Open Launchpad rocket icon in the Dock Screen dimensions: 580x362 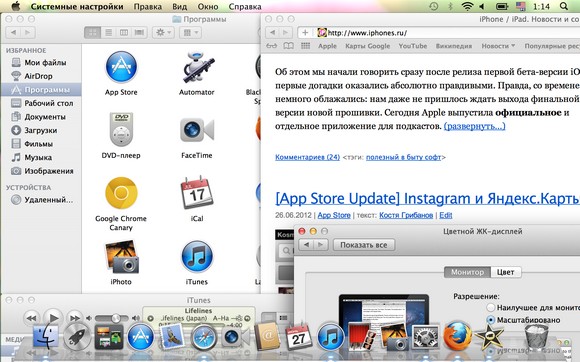77,337
